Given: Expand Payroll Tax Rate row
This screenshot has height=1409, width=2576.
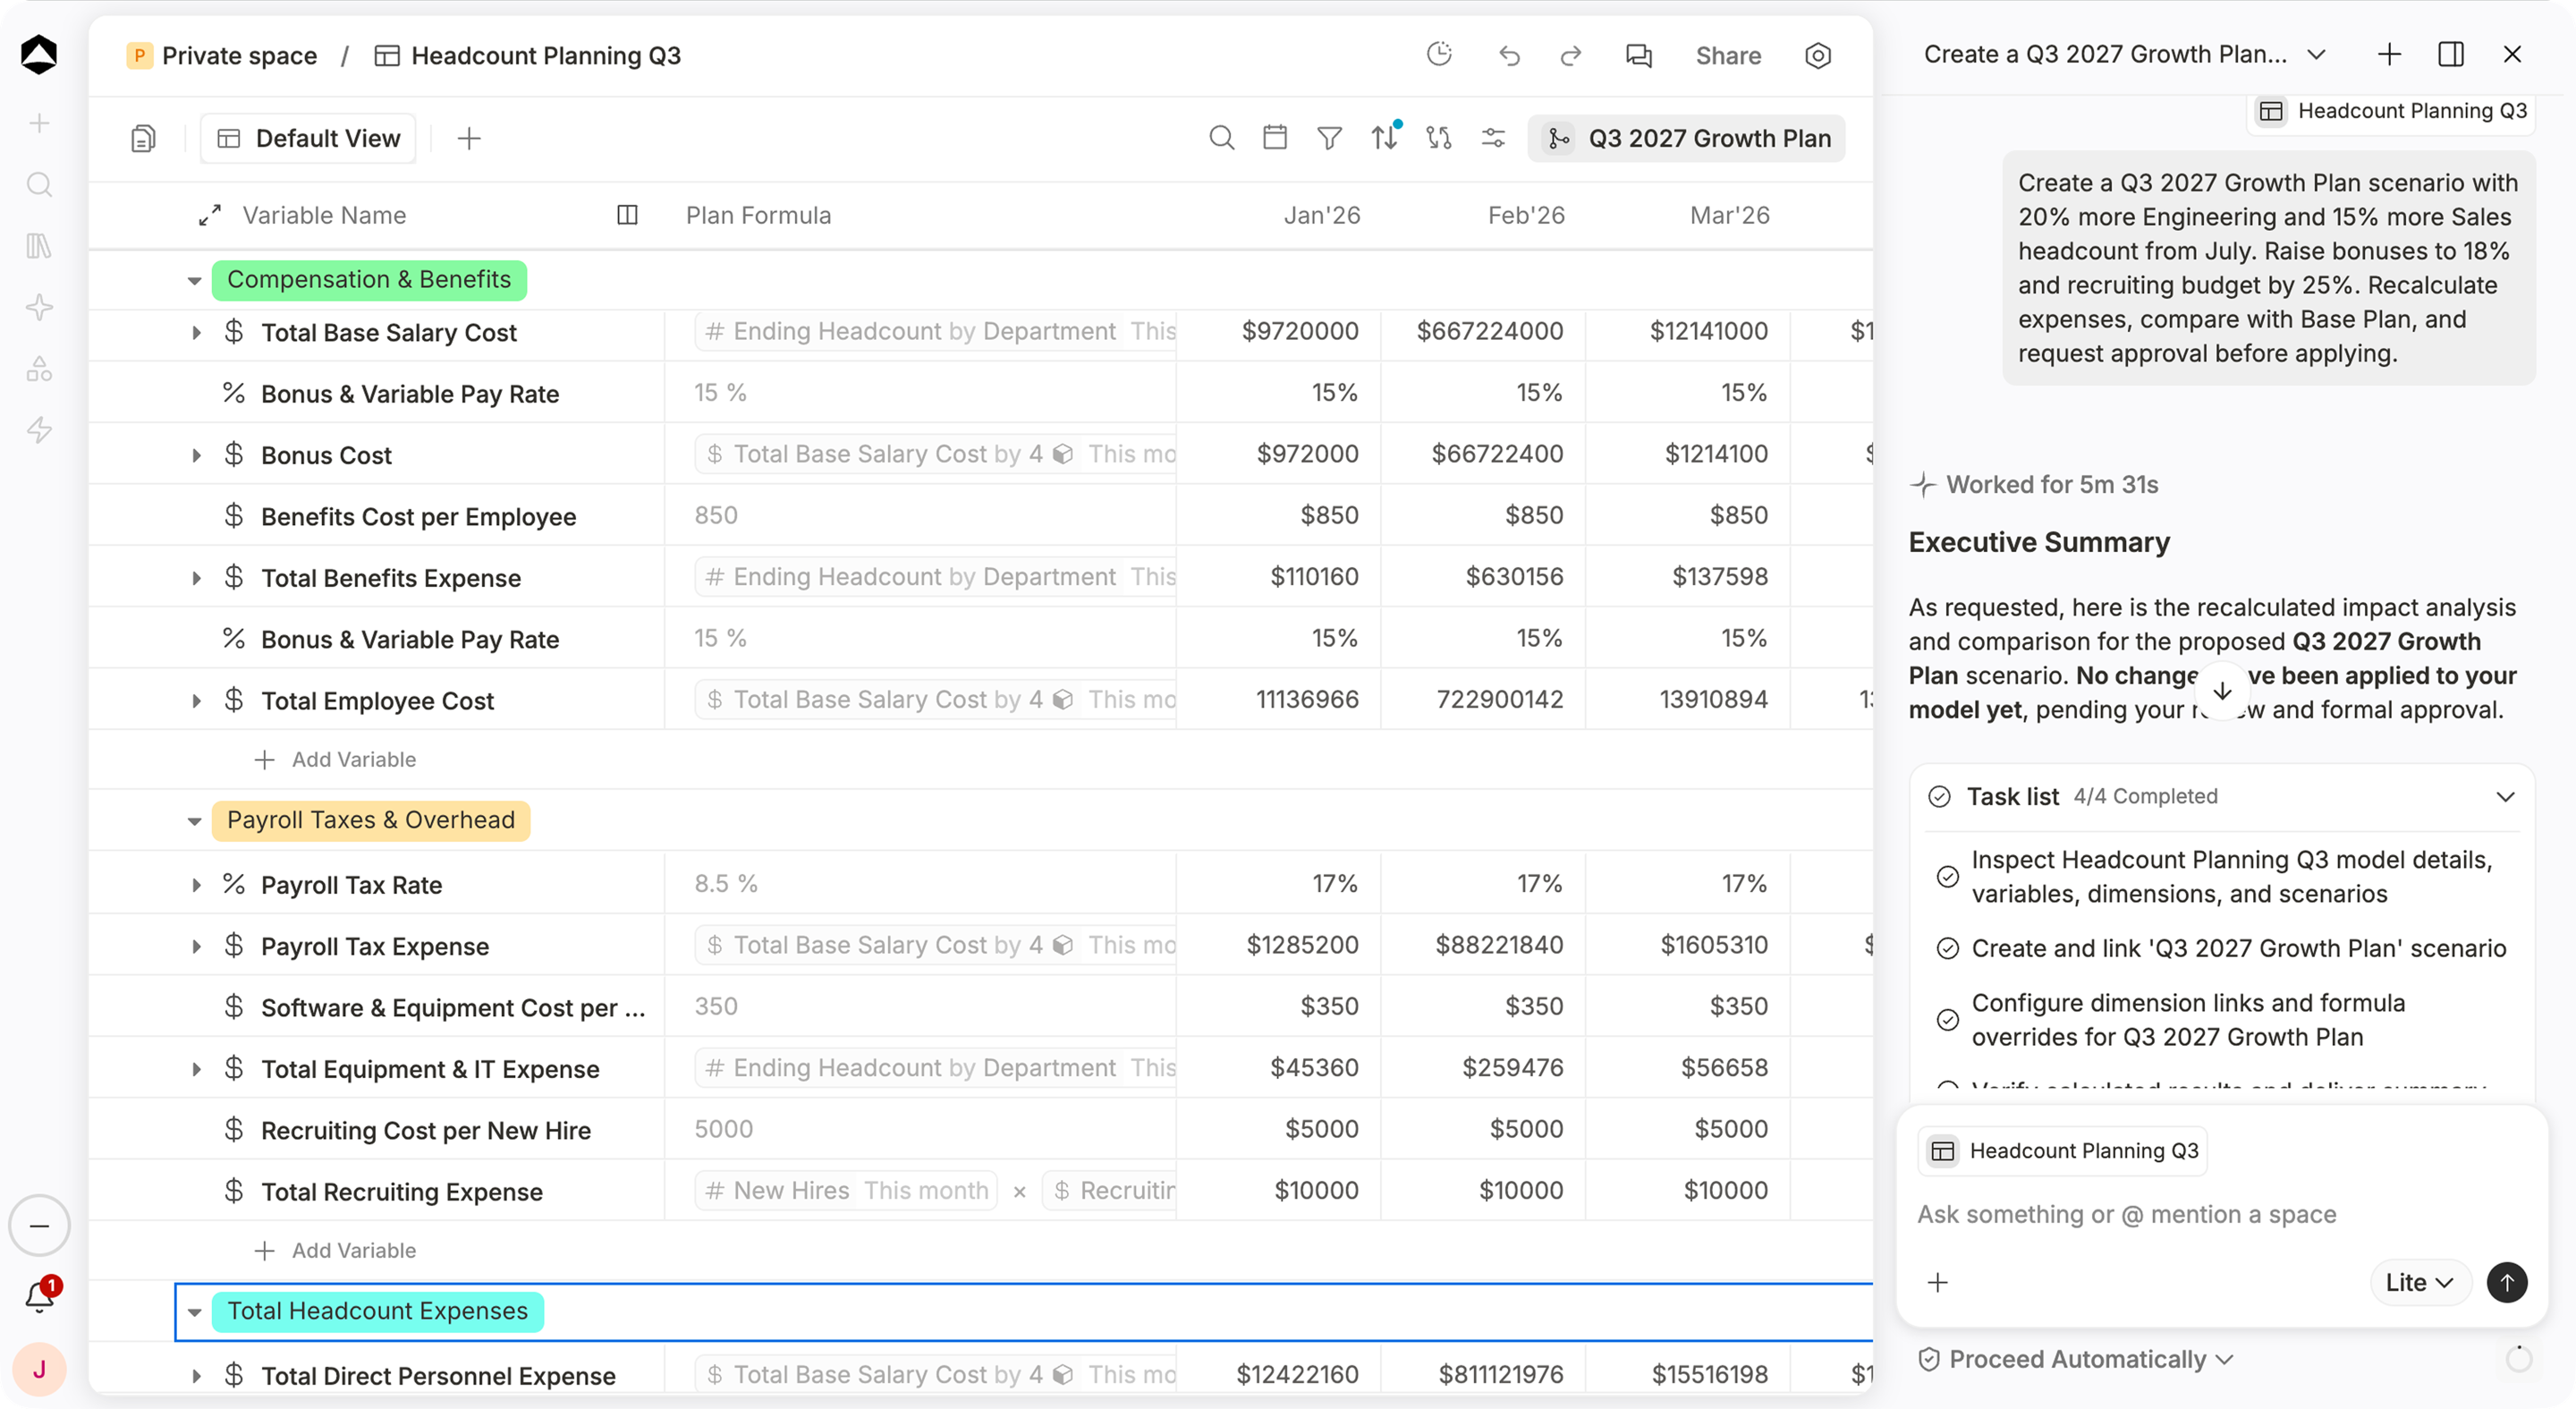Looking at the screenshot, I should tap(196, 885).
